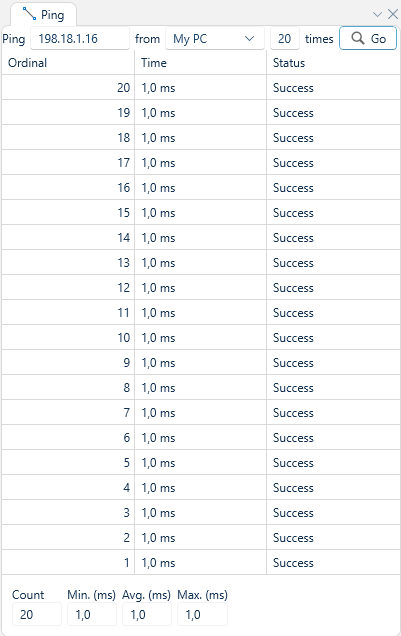Click the Min. (ms) value field
The image size is (401, 636).
[x=92, y=614]
